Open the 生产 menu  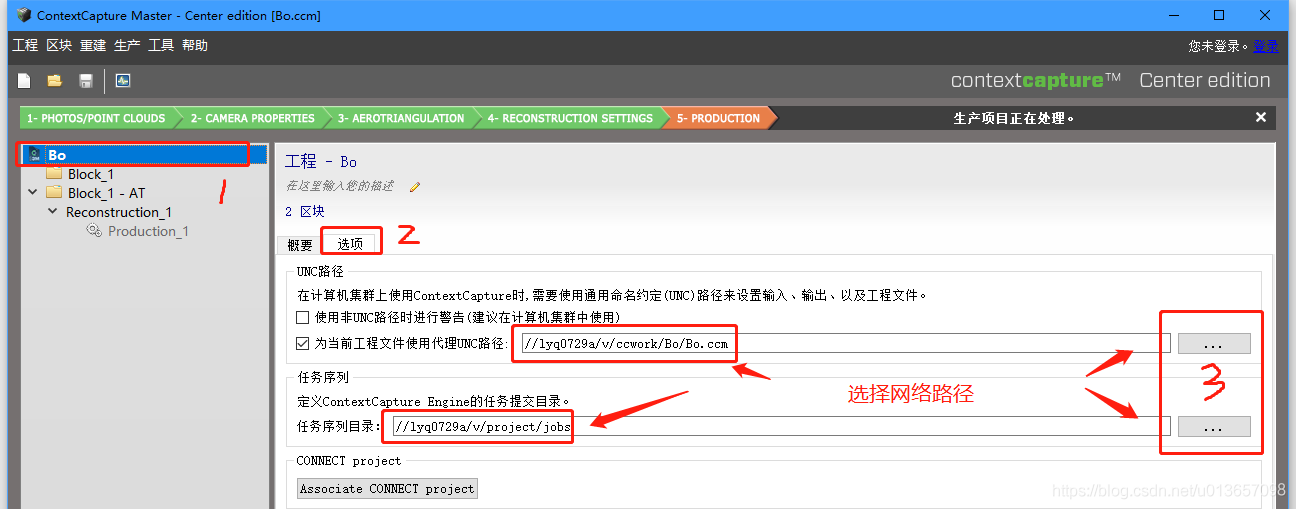[127, 45]
